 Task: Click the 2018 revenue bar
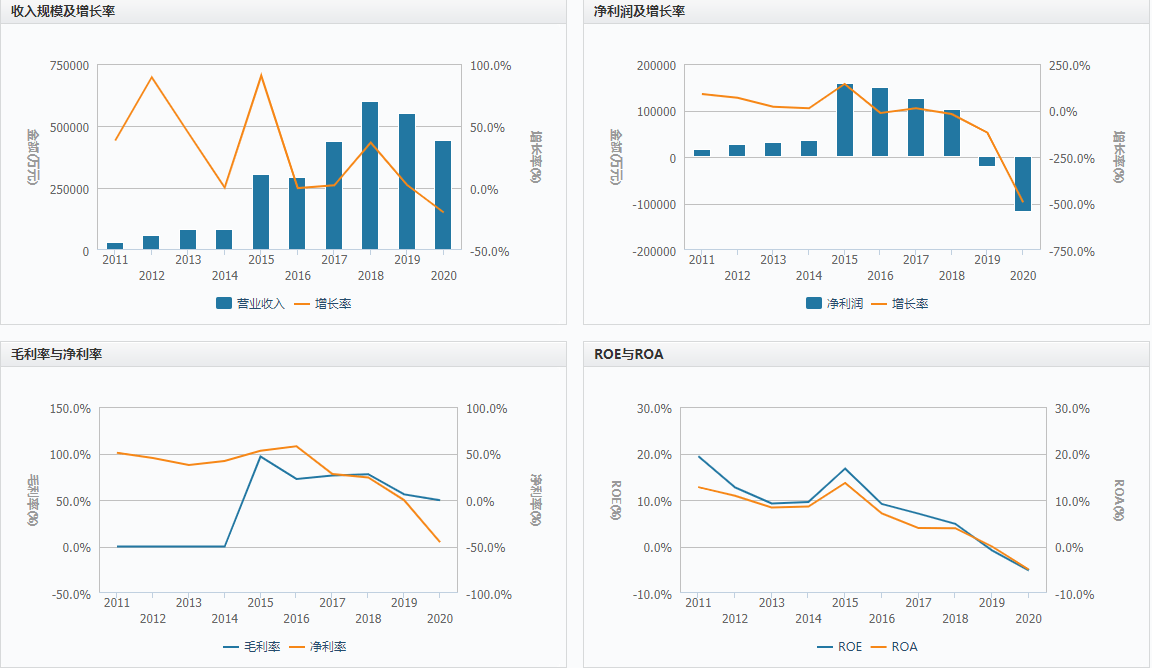[x=370, y=176]
